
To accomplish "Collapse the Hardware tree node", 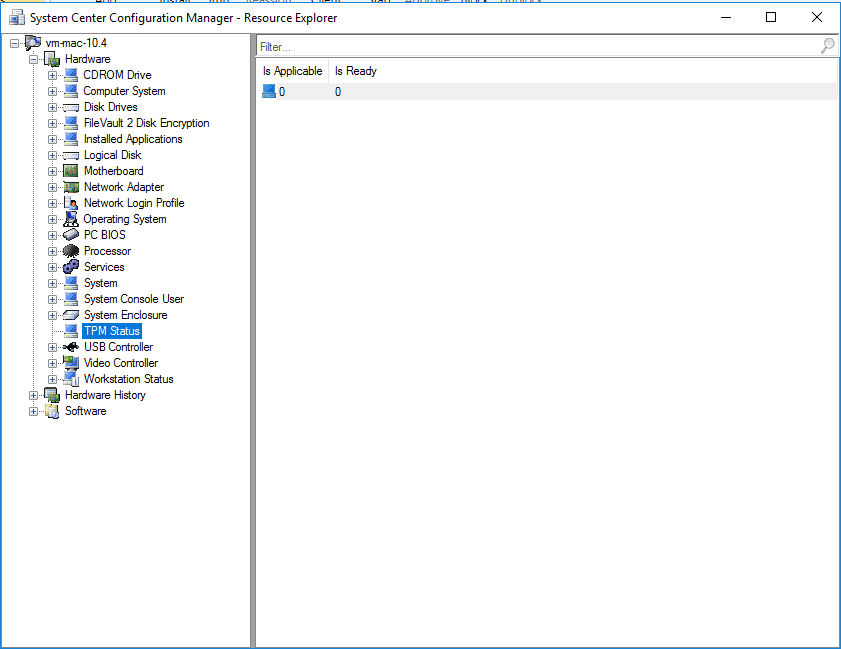I will [34, 59].
